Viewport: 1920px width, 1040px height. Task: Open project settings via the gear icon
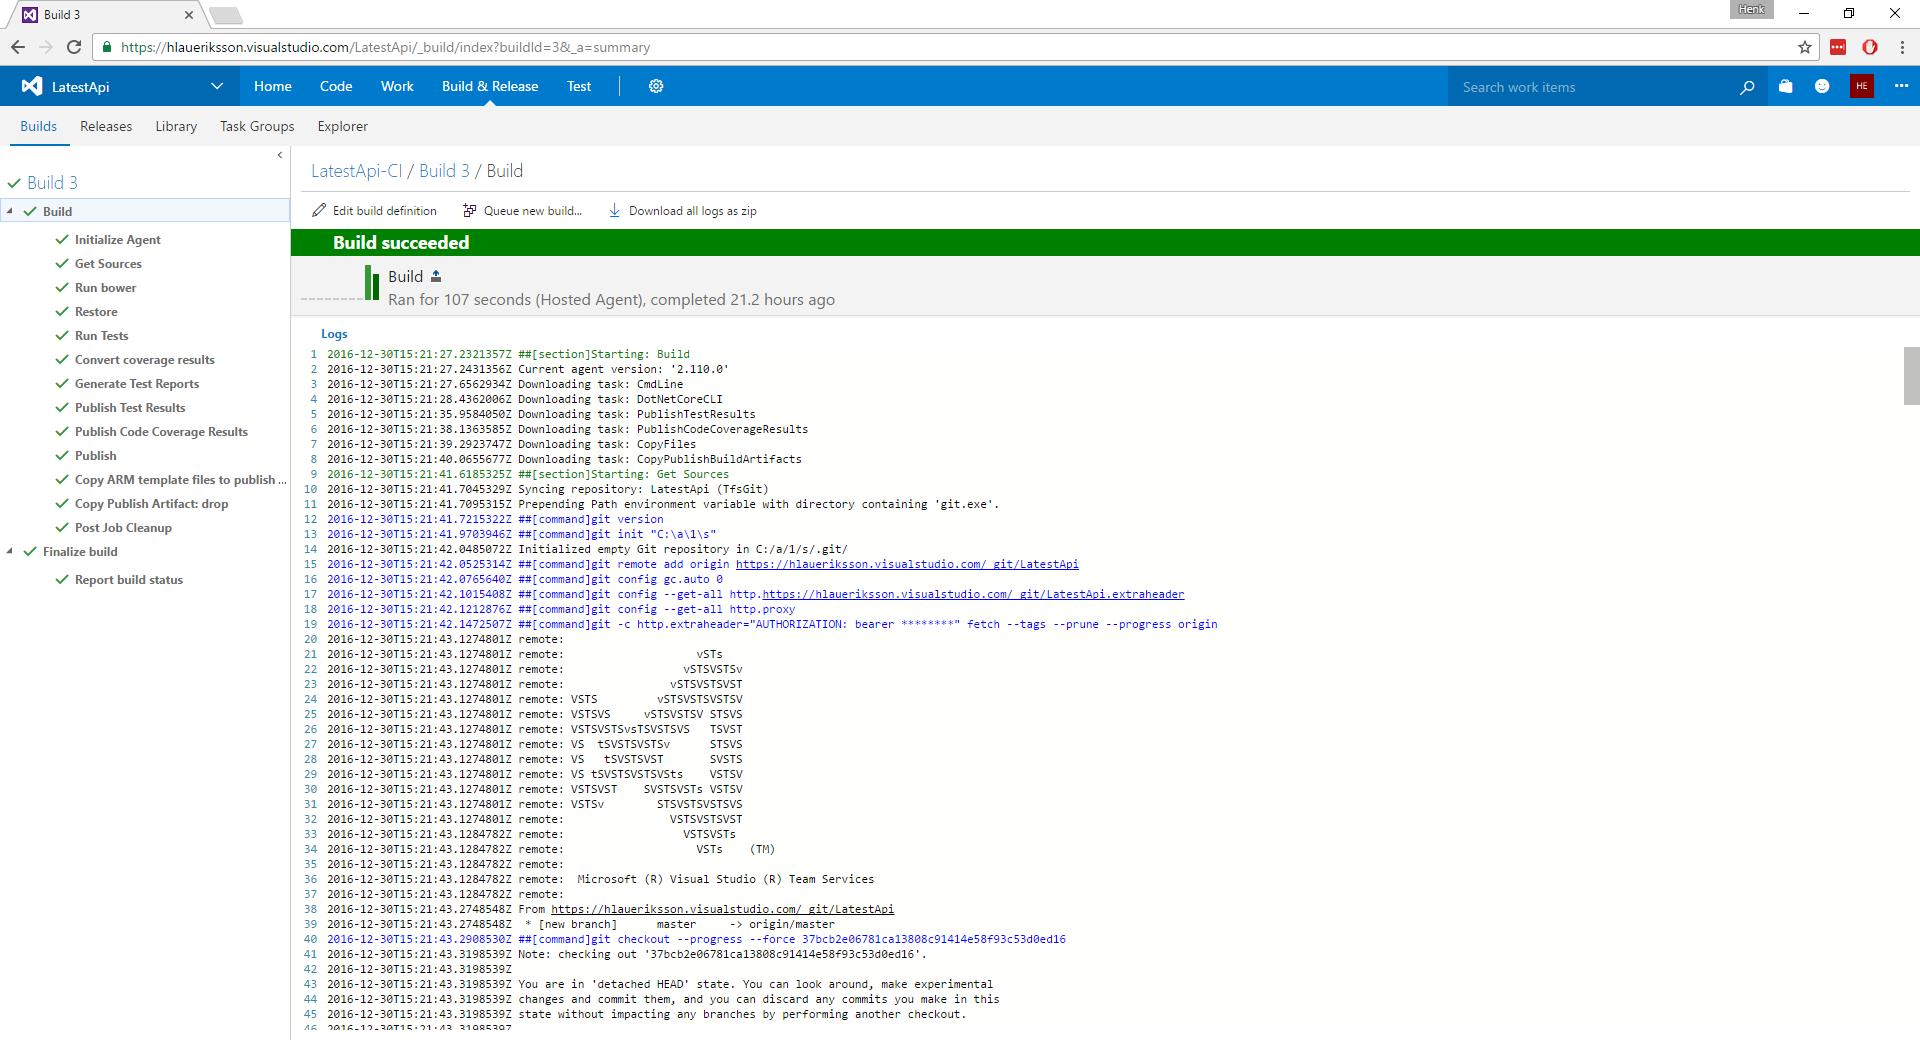click(656, 86)
